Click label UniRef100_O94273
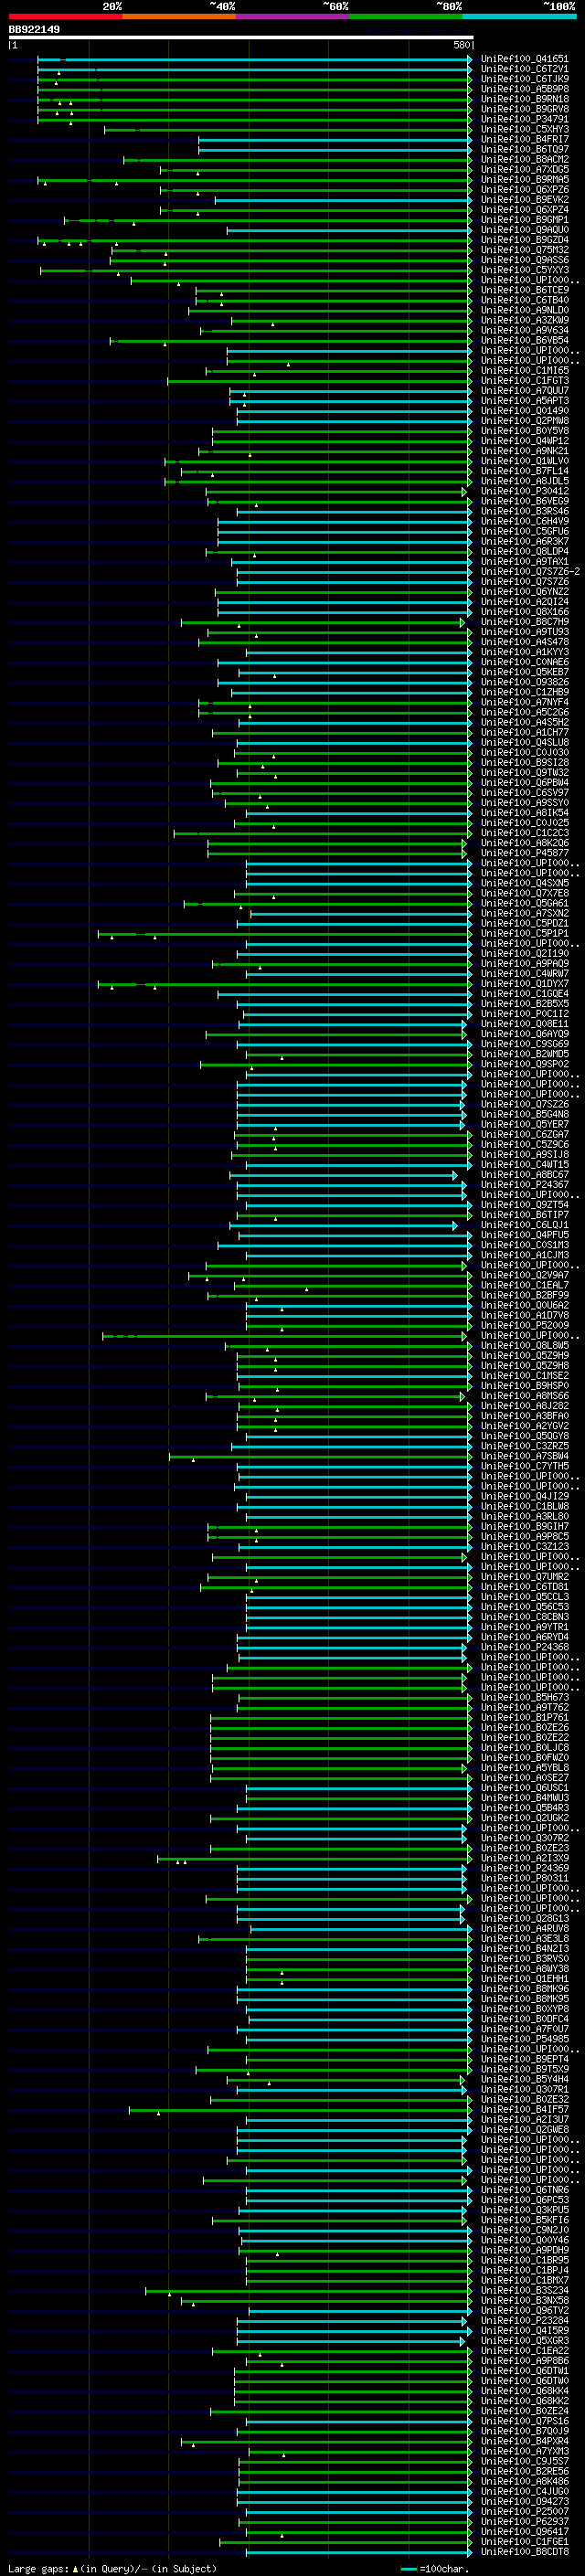This screenshot has width=585, height=2576. (x=524, y=2502)
